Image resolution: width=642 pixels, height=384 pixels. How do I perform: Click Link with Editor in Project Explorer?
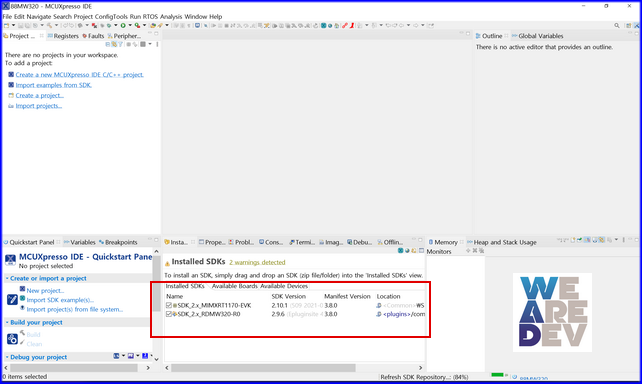(x=114, y=44)
